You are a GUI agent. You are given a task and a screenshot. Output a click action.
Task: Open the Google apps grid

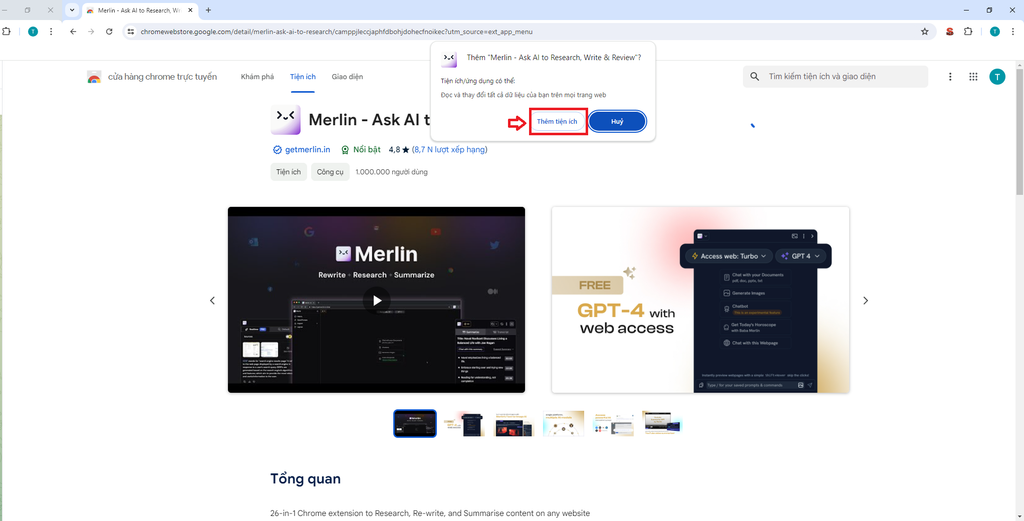tap(973, 76)
